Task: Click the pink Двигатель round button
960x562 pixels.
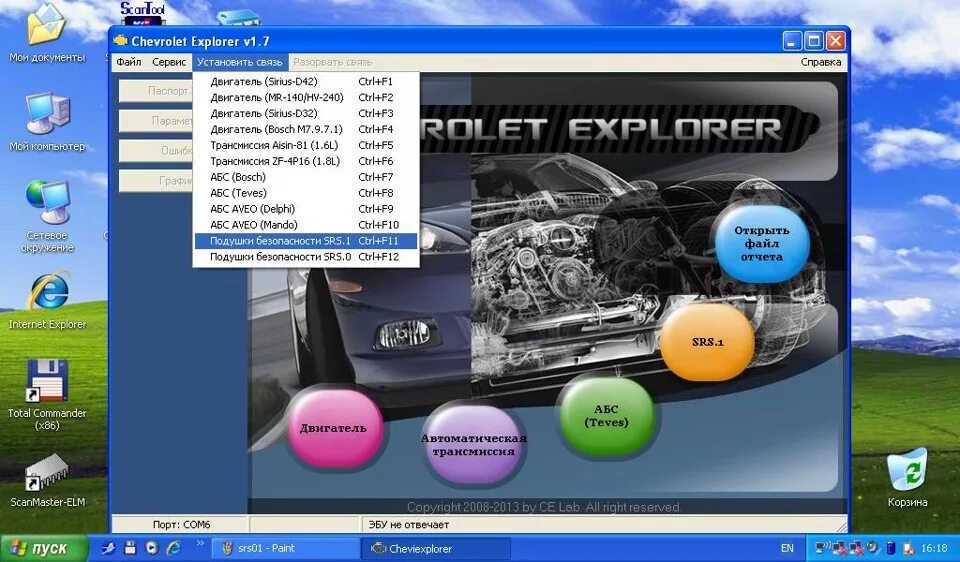Action: point(334,428)
